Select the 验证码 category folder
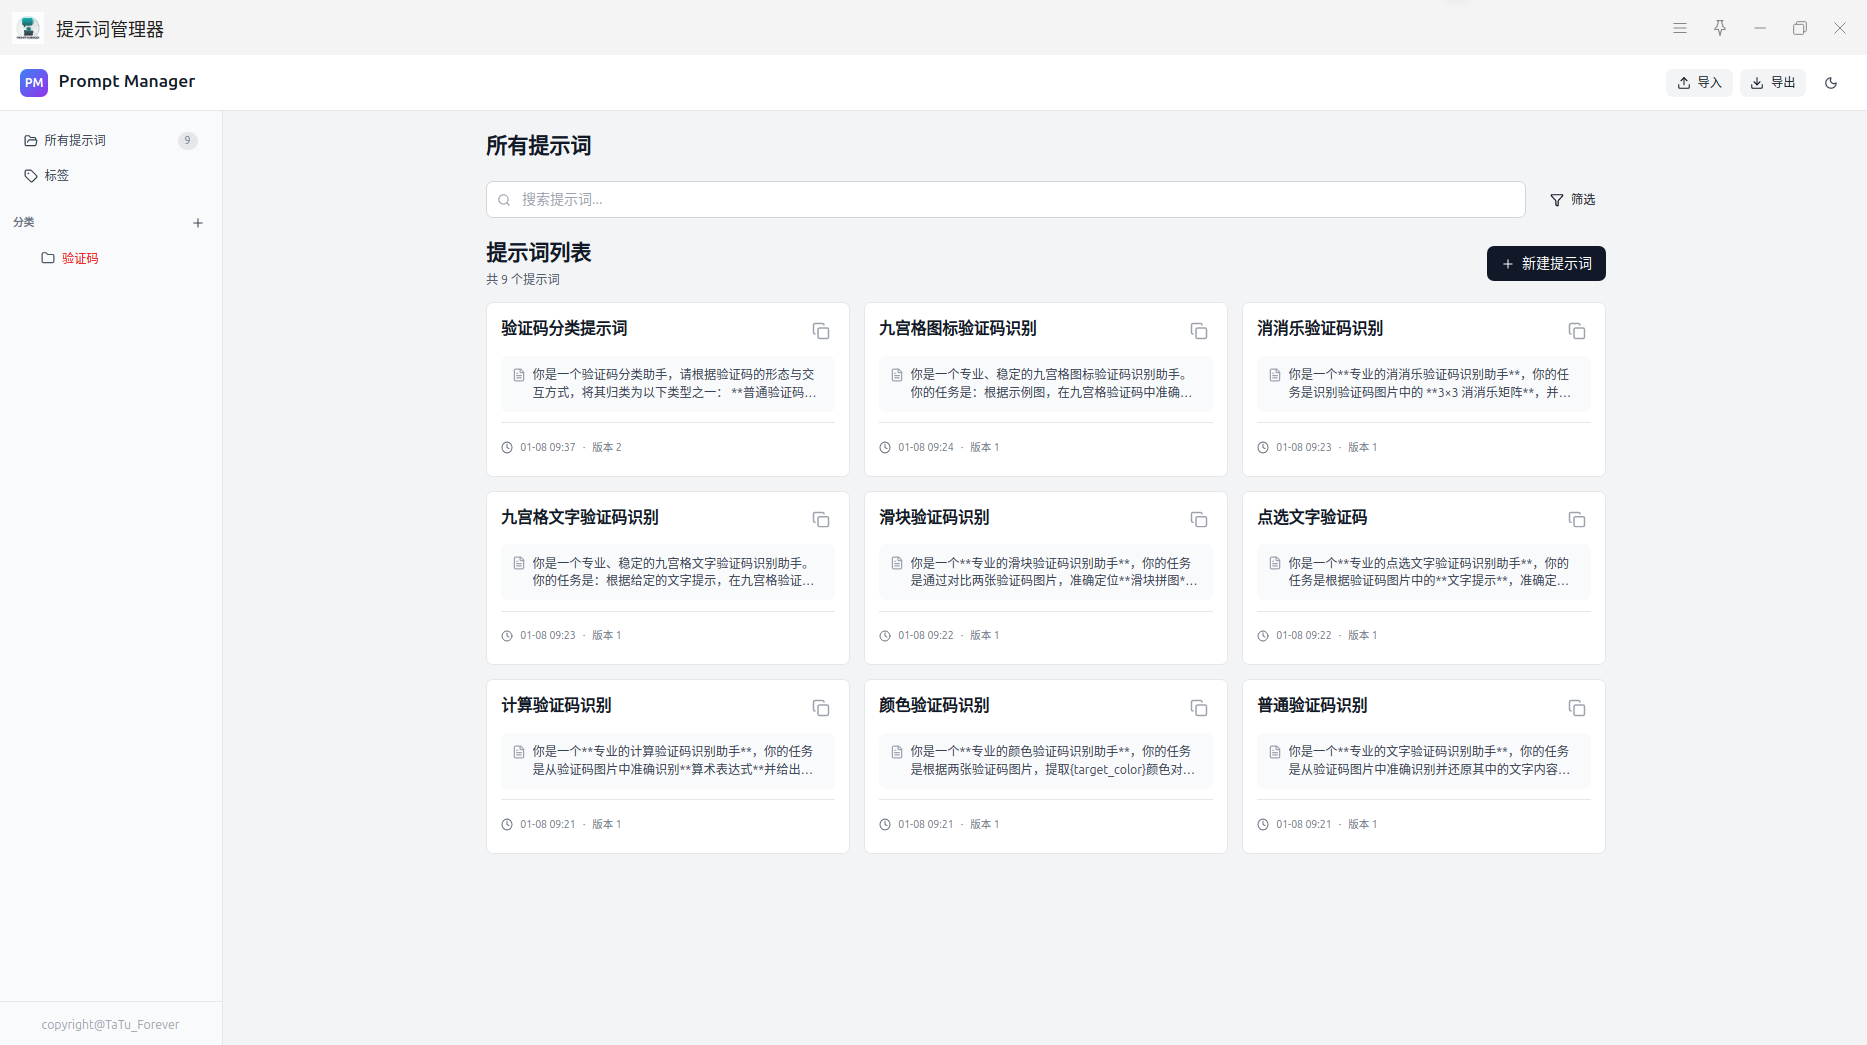Image resolution: width=1867 pixels, height=1045 pixels. pyautogui.click(x=80, y=258)
